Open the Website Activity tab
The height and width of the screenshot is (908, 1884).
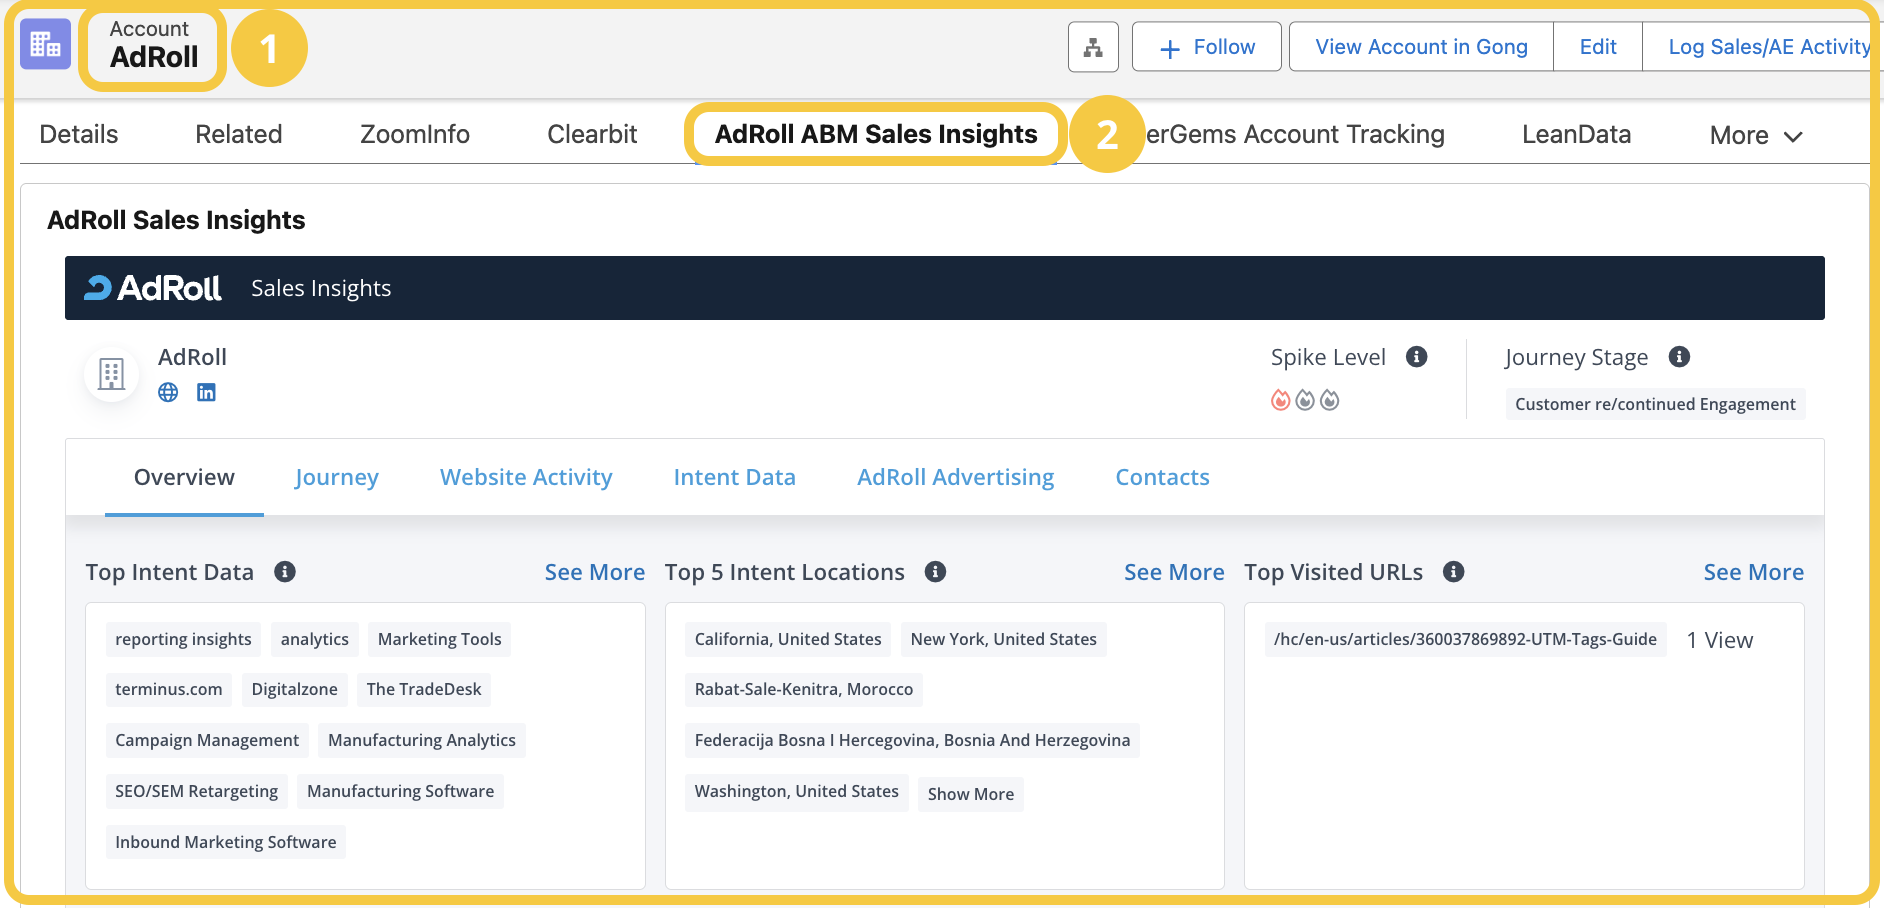click(x=526, y=477)
